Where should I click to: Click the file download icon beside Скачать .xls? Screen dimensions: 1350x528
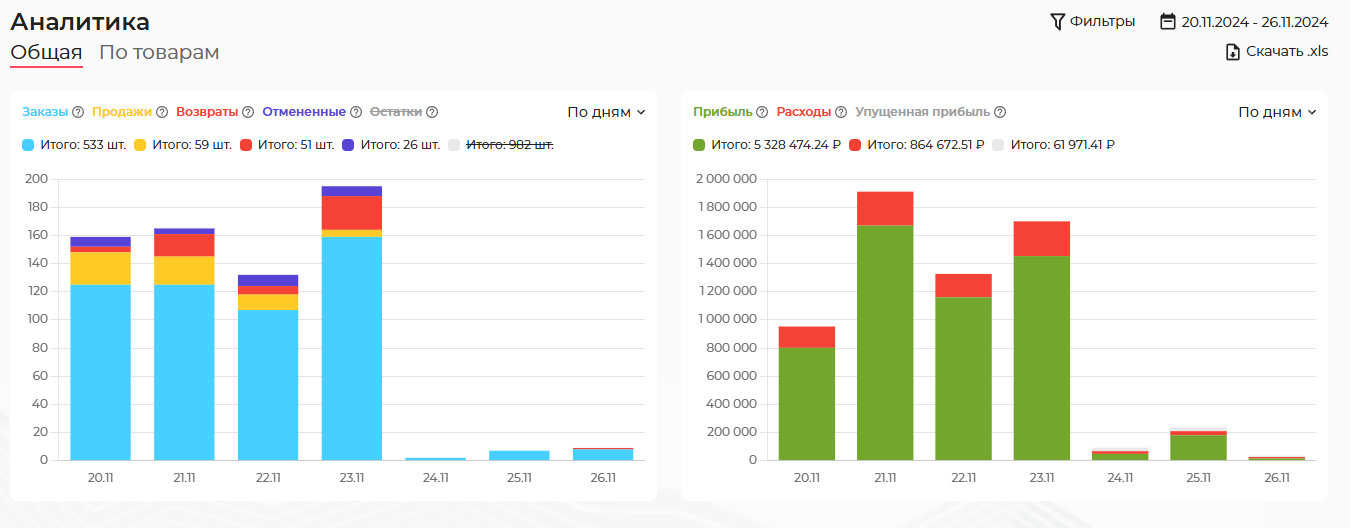tap(1233, 52)
